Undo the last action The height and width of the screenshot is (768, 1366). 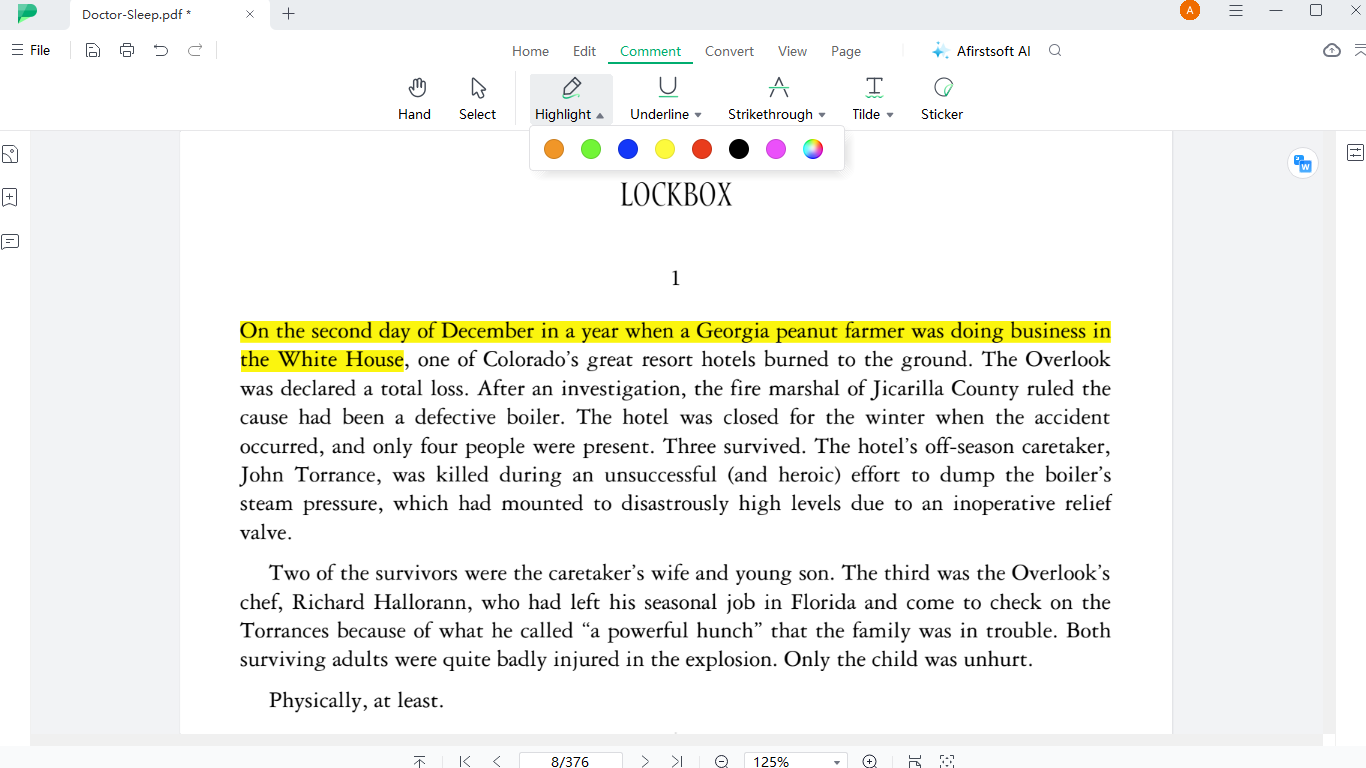161,50
